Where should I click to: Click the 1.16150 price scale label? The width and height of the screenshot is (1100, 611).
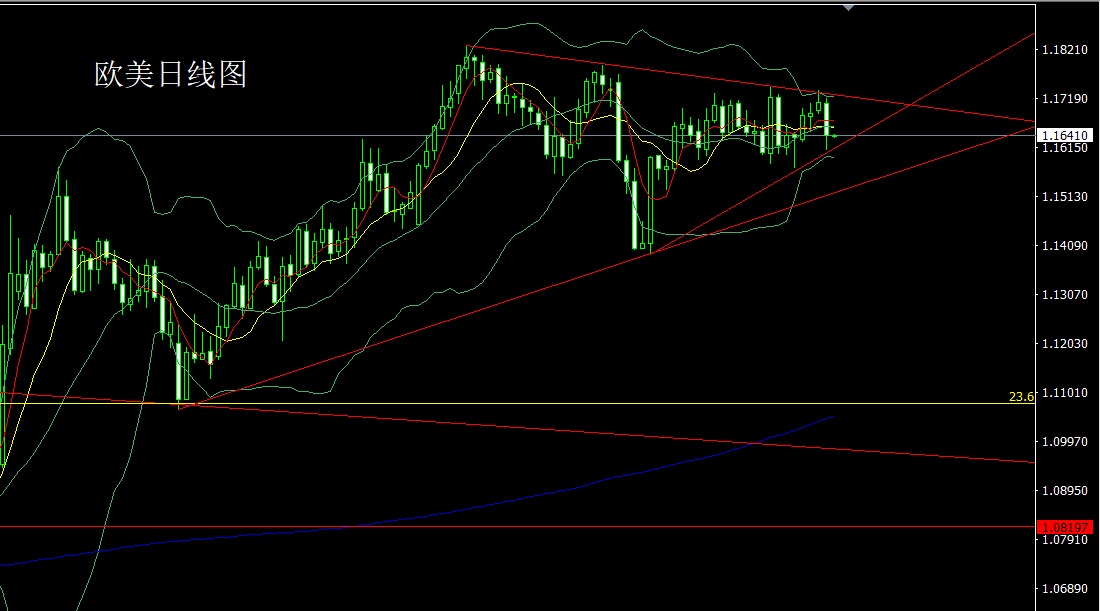(x=1065, y=148)
